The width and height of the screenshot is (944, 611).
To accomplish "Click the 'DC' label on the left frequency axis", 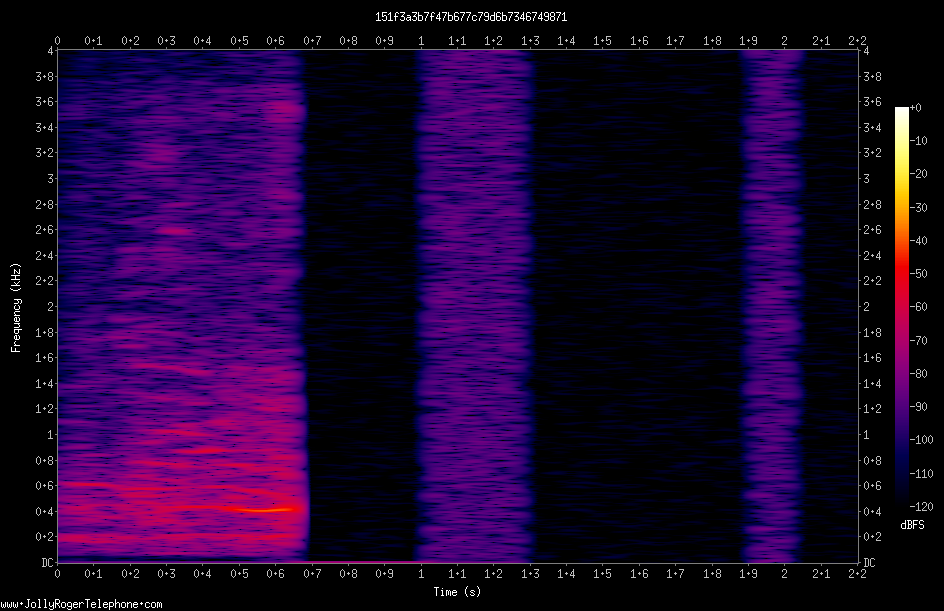I will tap(47, 563).
